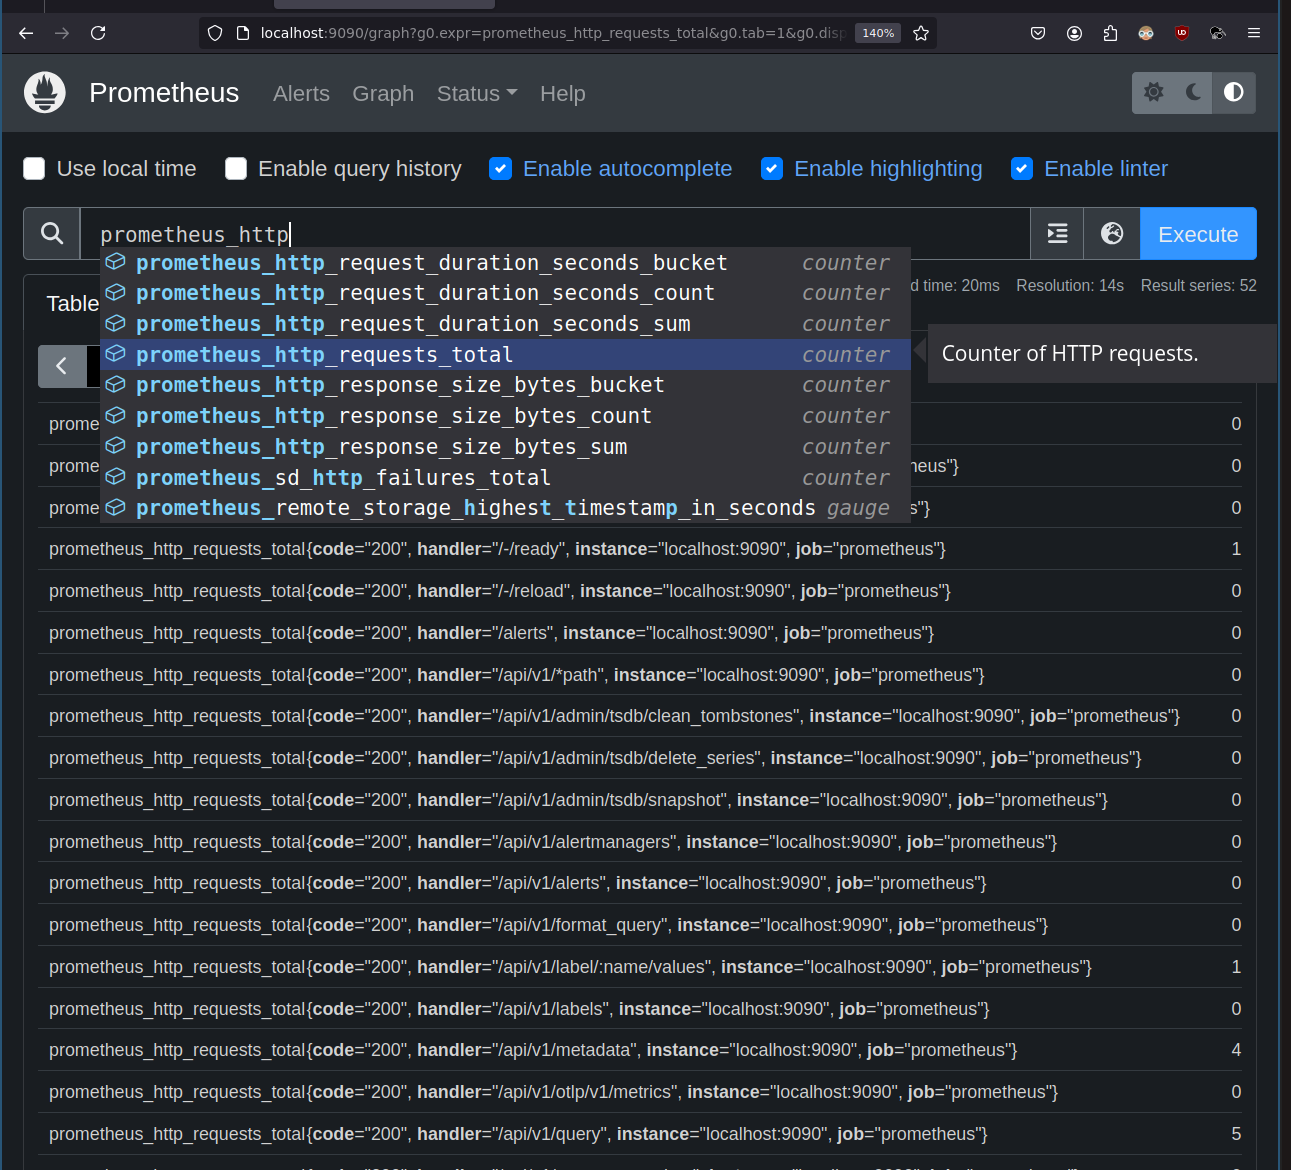The width and height of the screenshot is (1291, 1170).
Task: Click the Result series: 52 text
Action: tap(1198, 286)
